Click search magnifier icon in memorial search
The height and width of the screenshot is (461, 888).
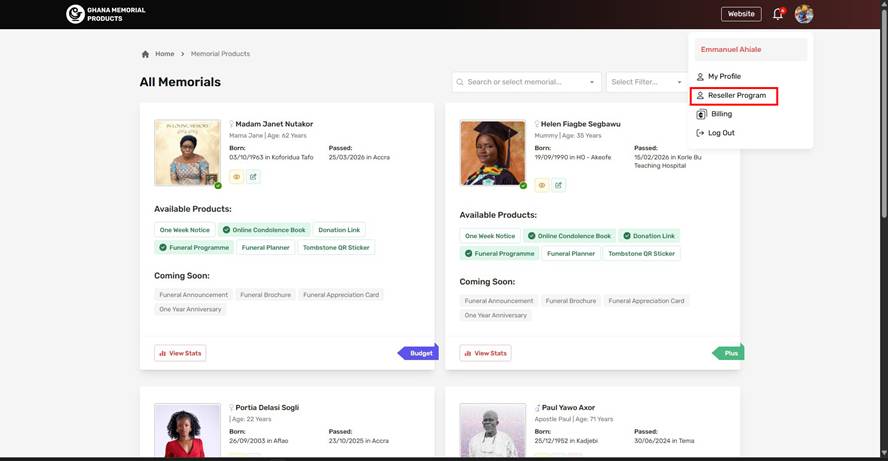click(x=460, y=82)
